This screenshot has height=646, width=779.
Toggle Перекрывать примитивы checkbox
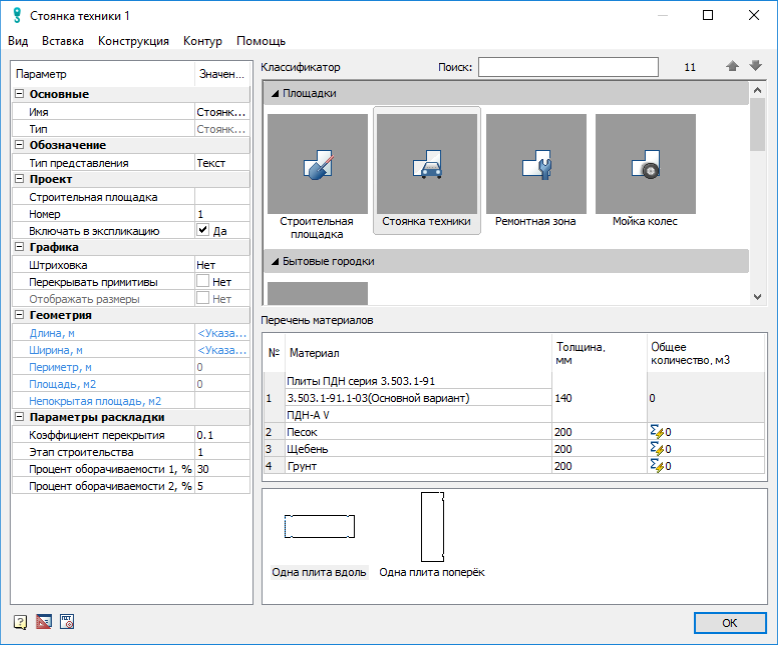click(x=202, y=281)
